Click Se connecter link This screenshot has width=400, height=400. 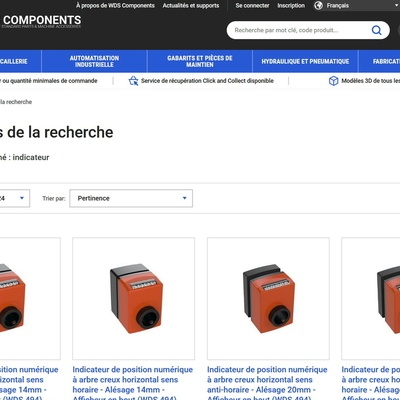pos(252,6)
